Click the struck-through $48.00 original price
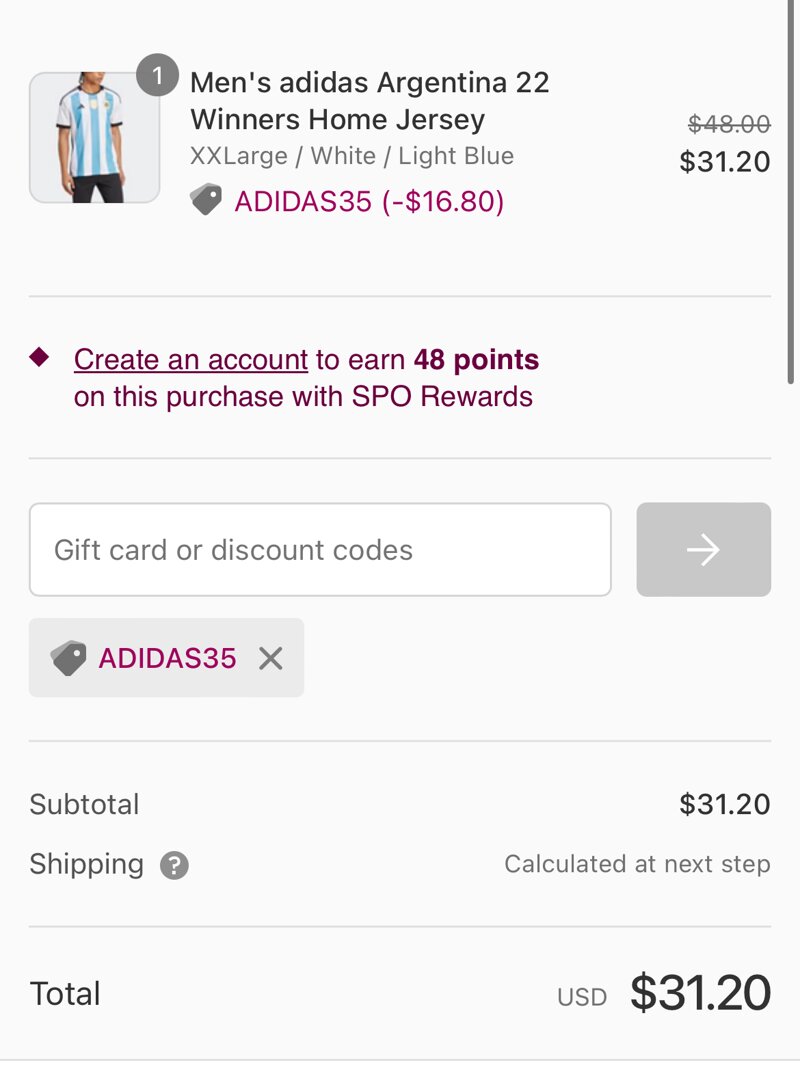 [x=729, y=124]
